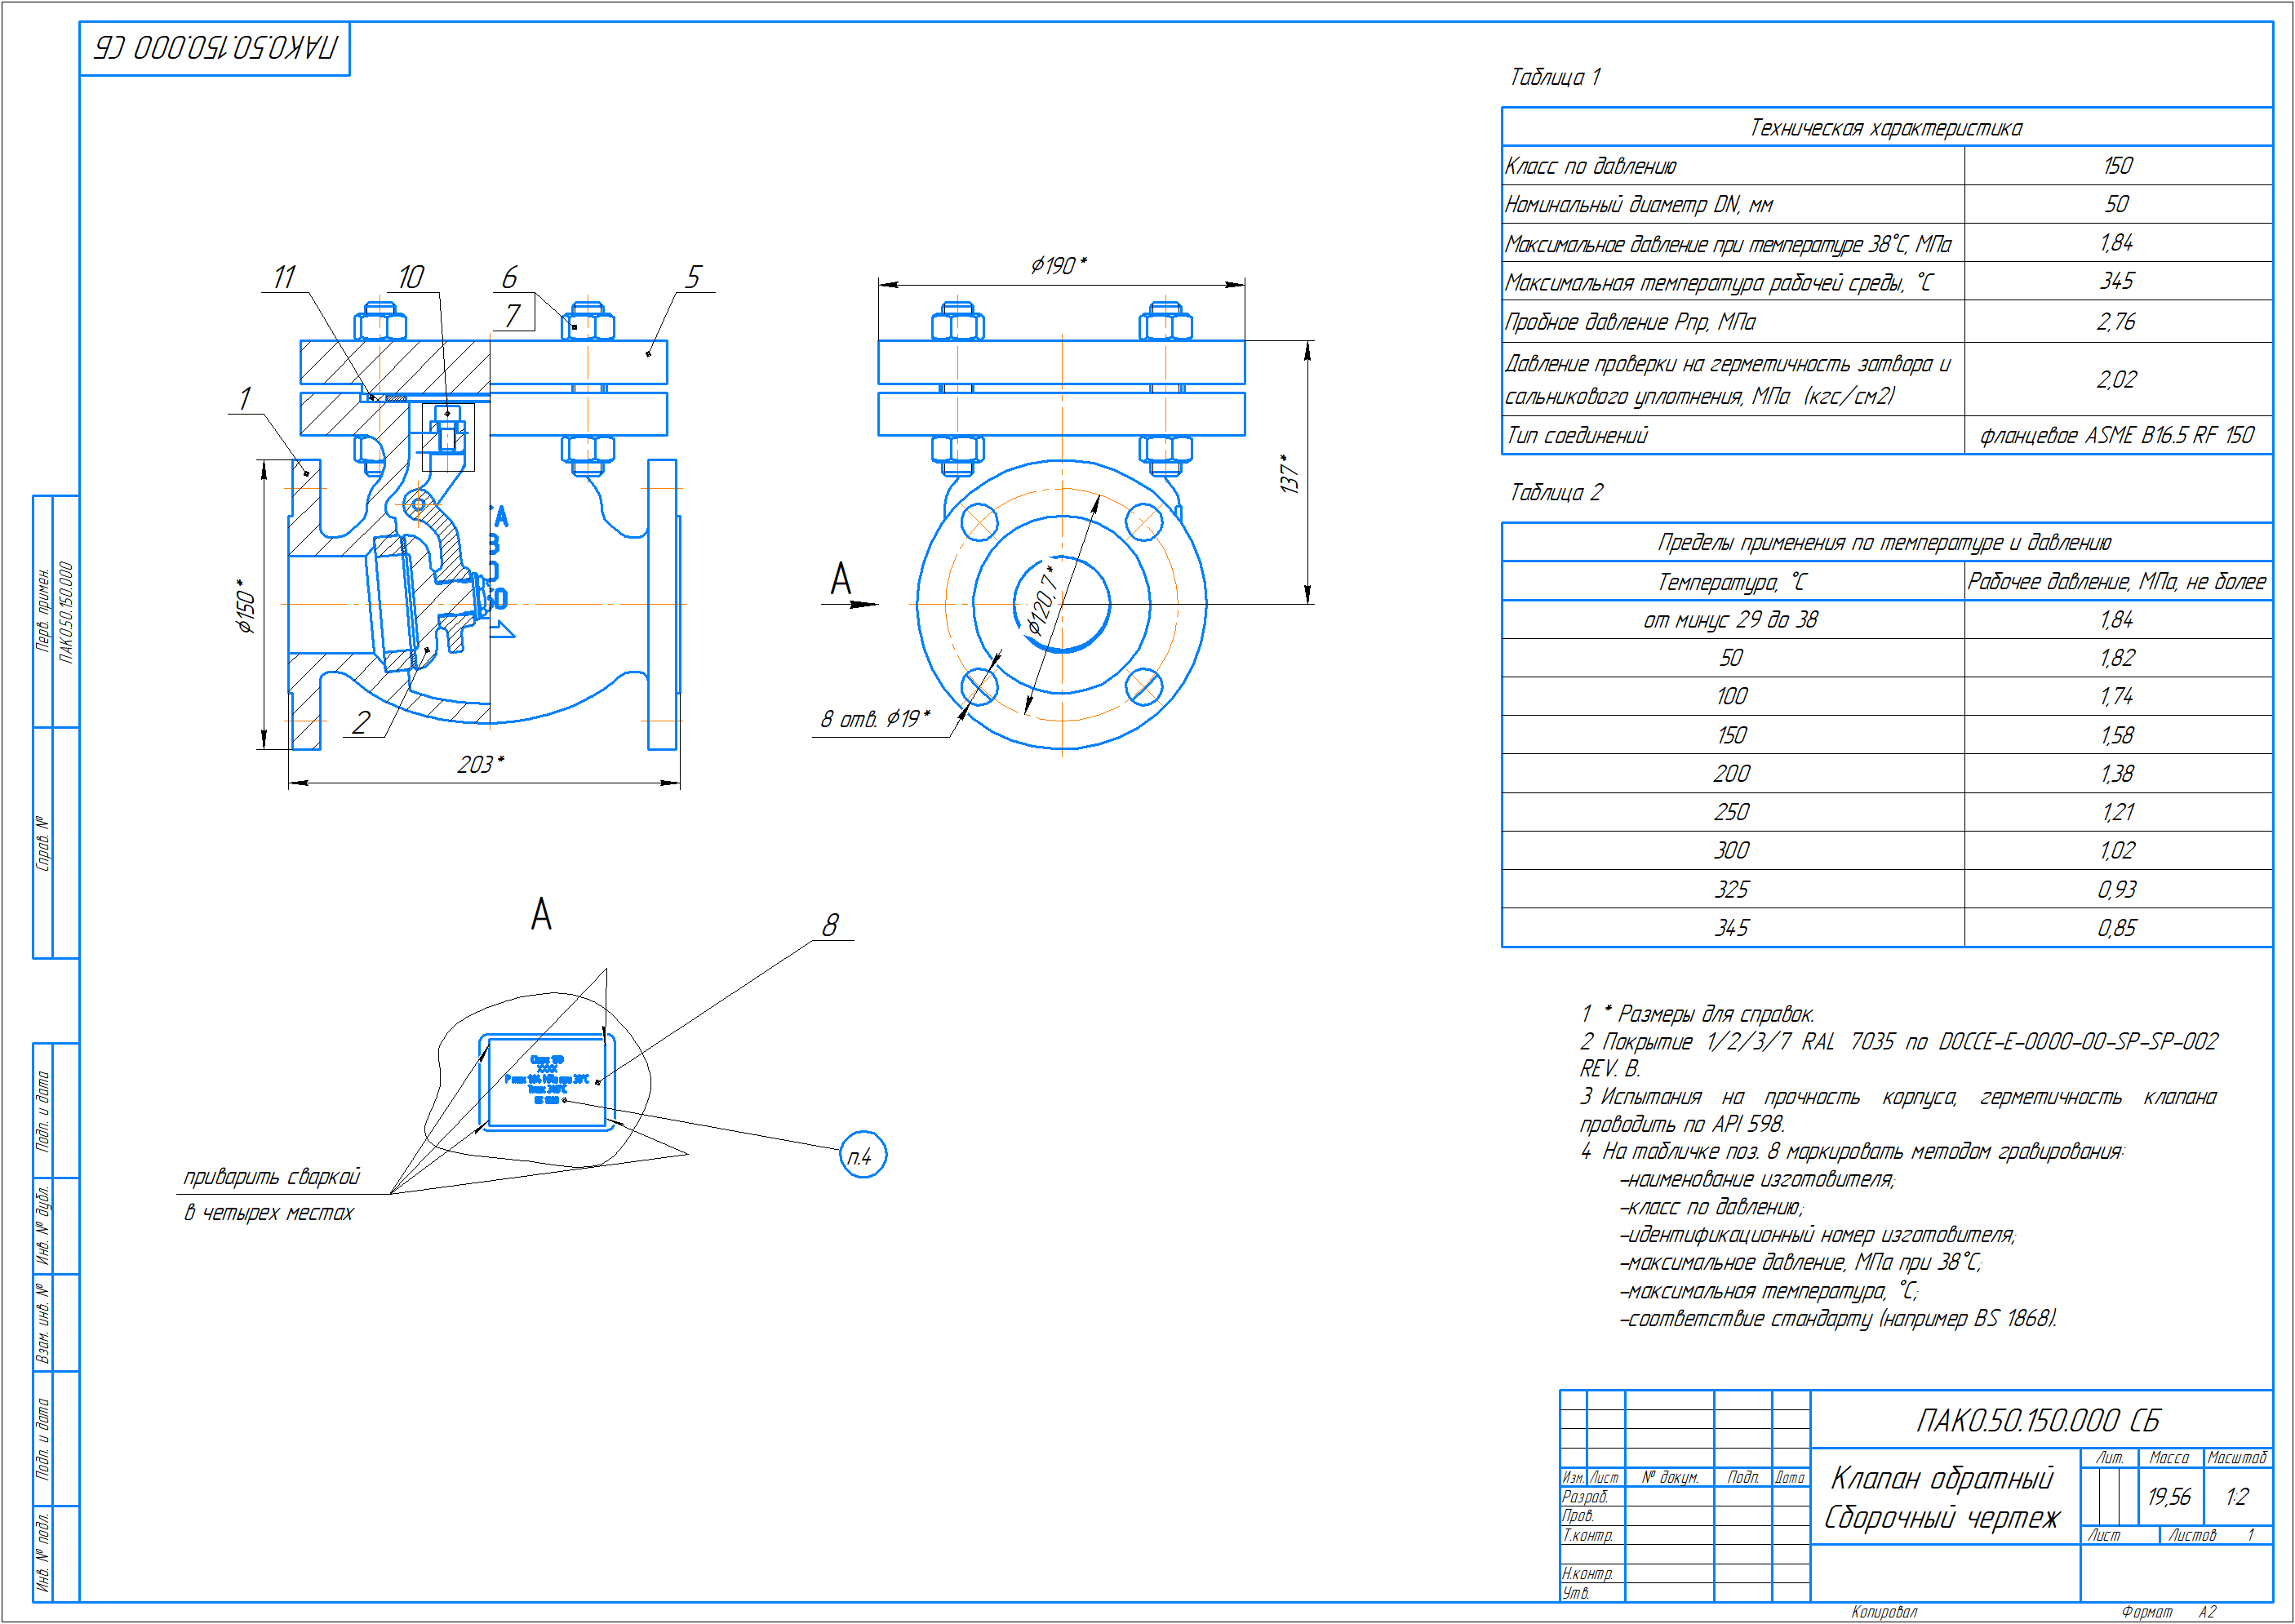This screenshot has width=2295, height=1624.
Task: Select pressure value 1,02
Action: (2117, 851)
